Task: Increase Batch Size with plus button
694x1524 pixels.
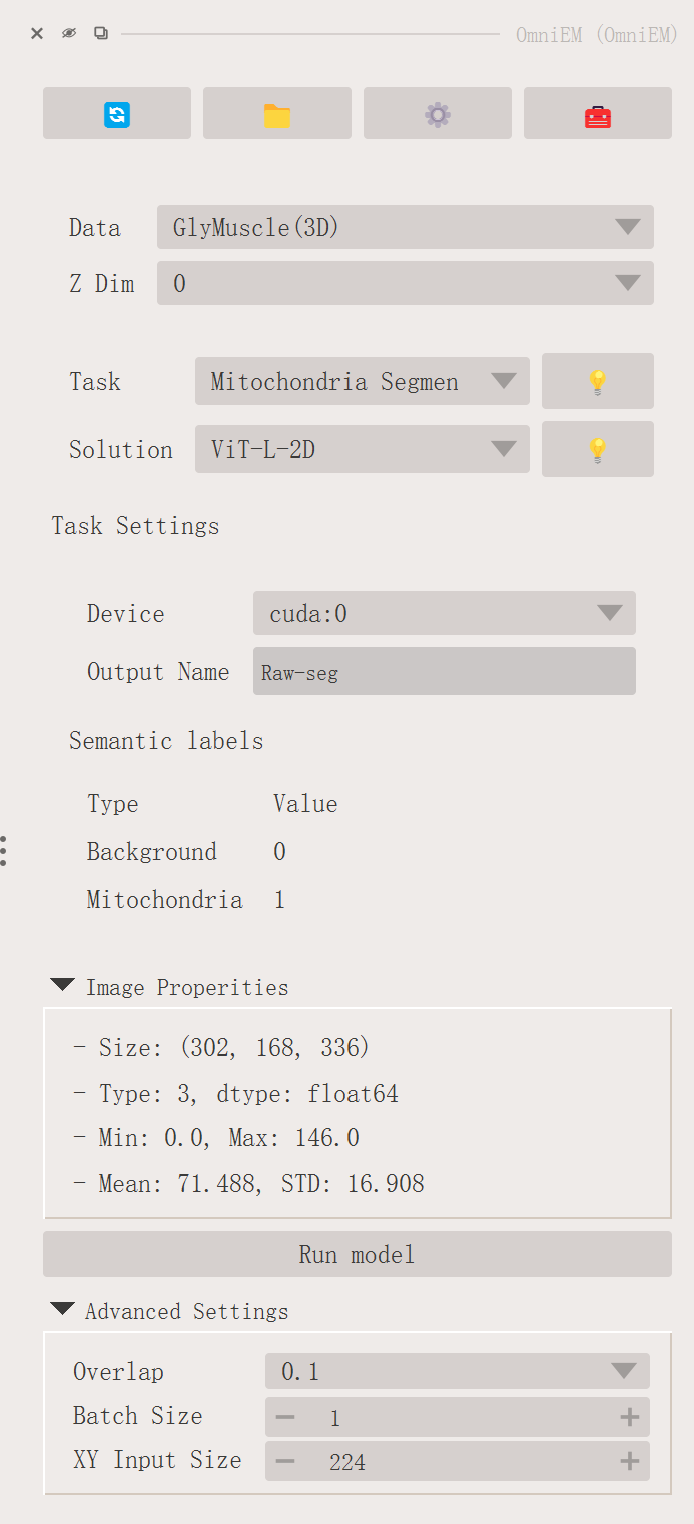Action: tap(629, 1417)
